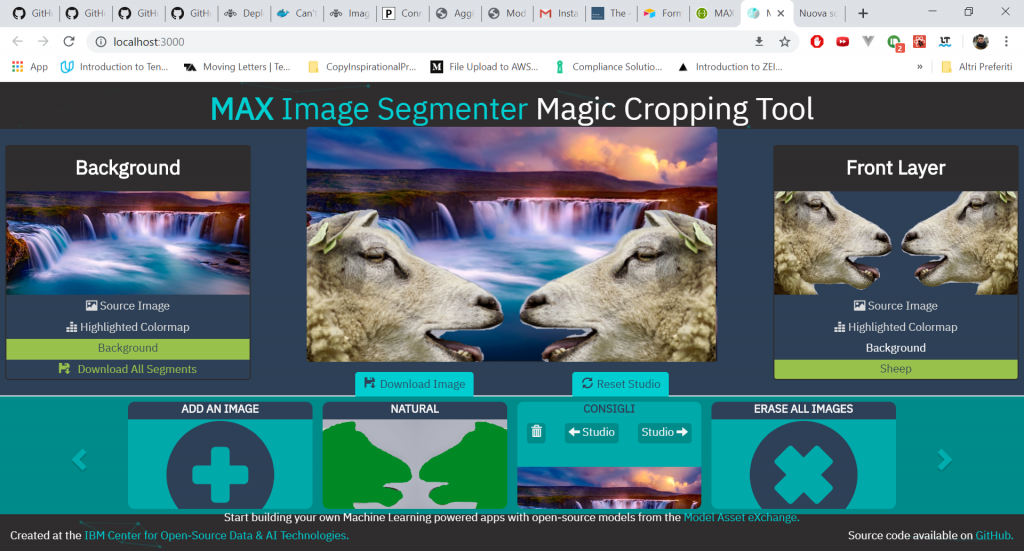Viewport: 1024px width, 551px height.
Task: Click the plus icon to add an image
Action: click(x=220, y=473)
